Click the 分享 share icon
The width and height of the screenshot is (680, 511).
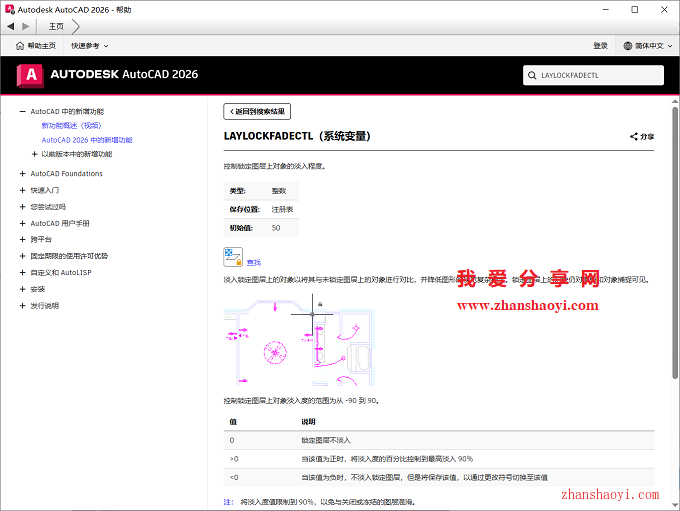[642, 137]
